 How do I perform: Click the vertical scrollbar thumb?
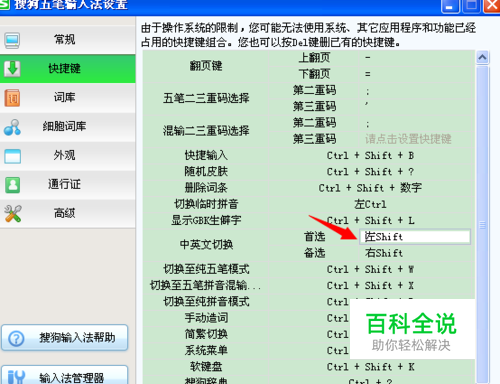482,225
